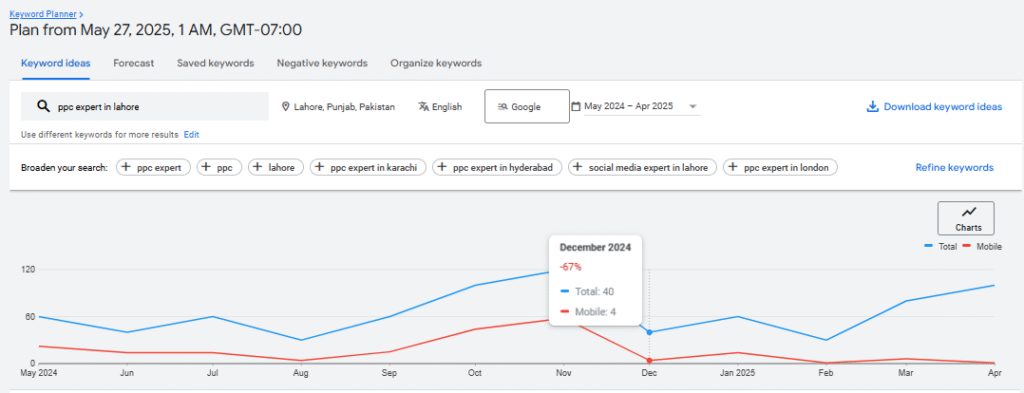Add 'ppc expert in karachi' chip
This screenshot has width=1024, height=393.
click(368, 168)
